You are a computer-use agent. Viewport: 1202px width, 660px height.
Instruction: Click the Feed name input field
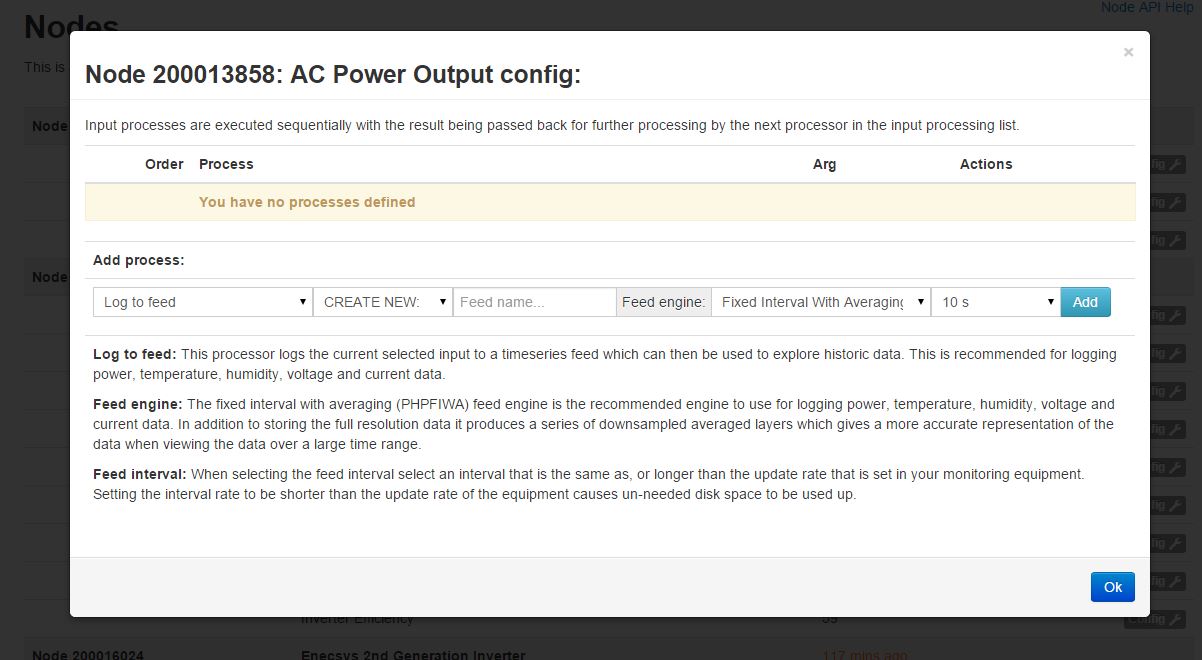(x=534, y=302)
